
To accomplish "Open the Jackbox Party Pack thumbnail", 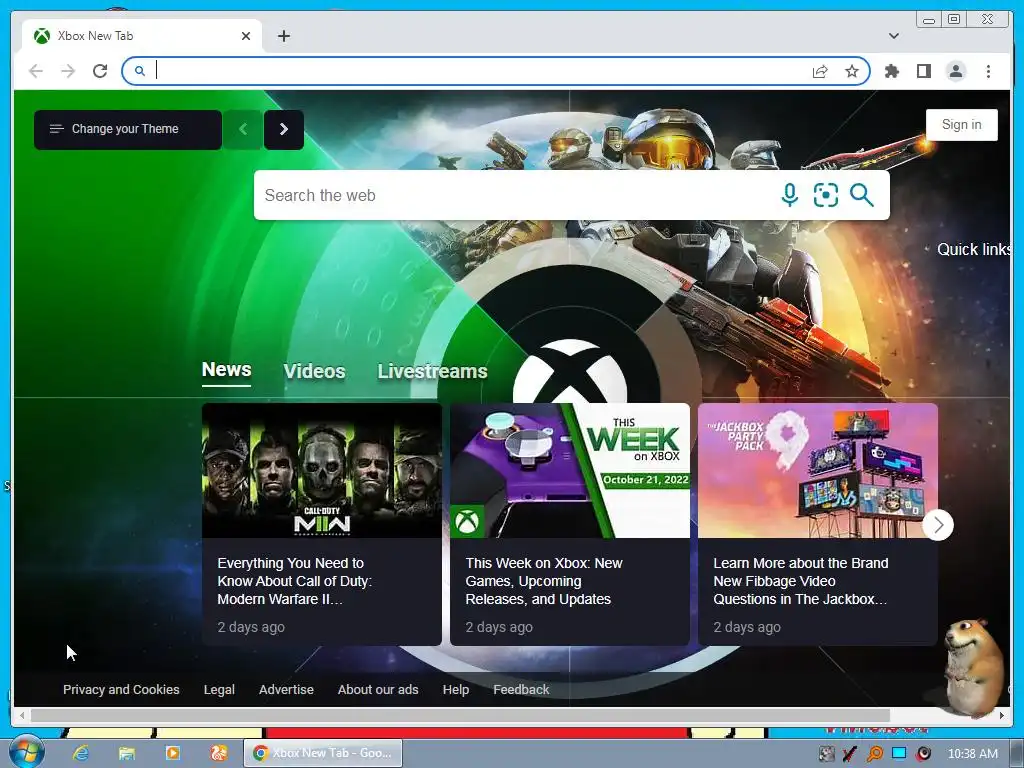I will point(818,471).
